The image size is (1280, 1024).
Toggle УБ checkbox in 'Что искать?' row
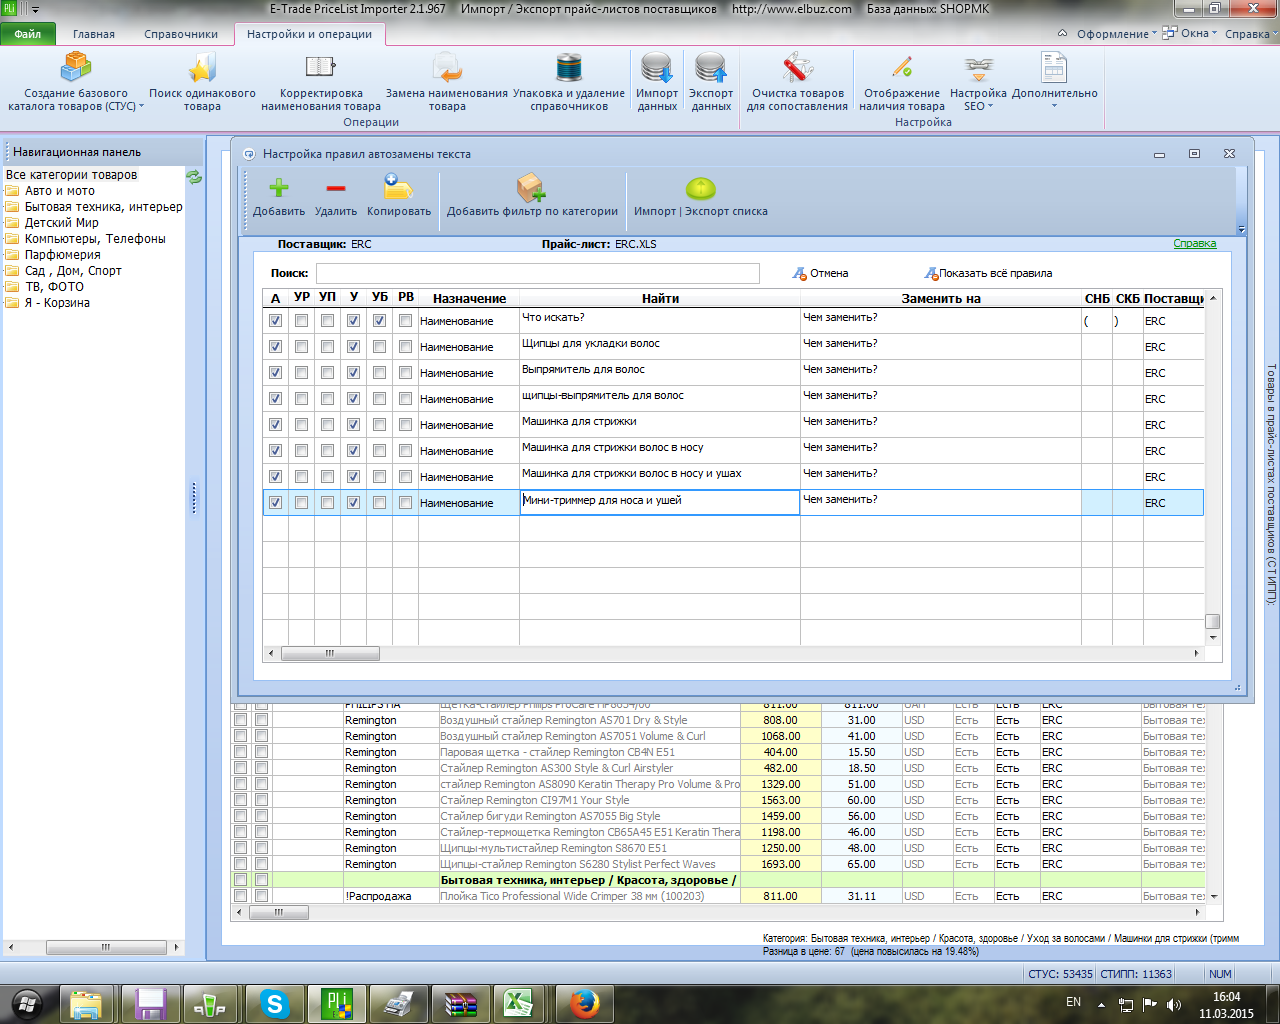(x=379, y=321)
